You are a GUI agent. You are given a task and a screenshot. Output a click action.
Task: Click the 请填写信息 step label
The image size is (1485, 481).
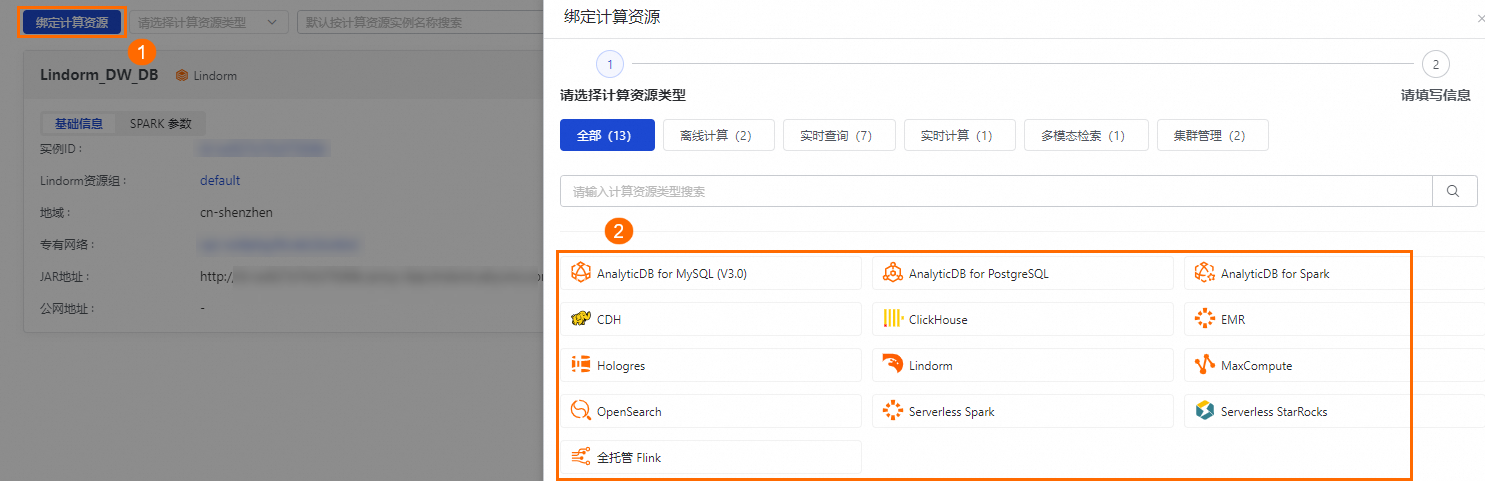tap(1435, 96)
